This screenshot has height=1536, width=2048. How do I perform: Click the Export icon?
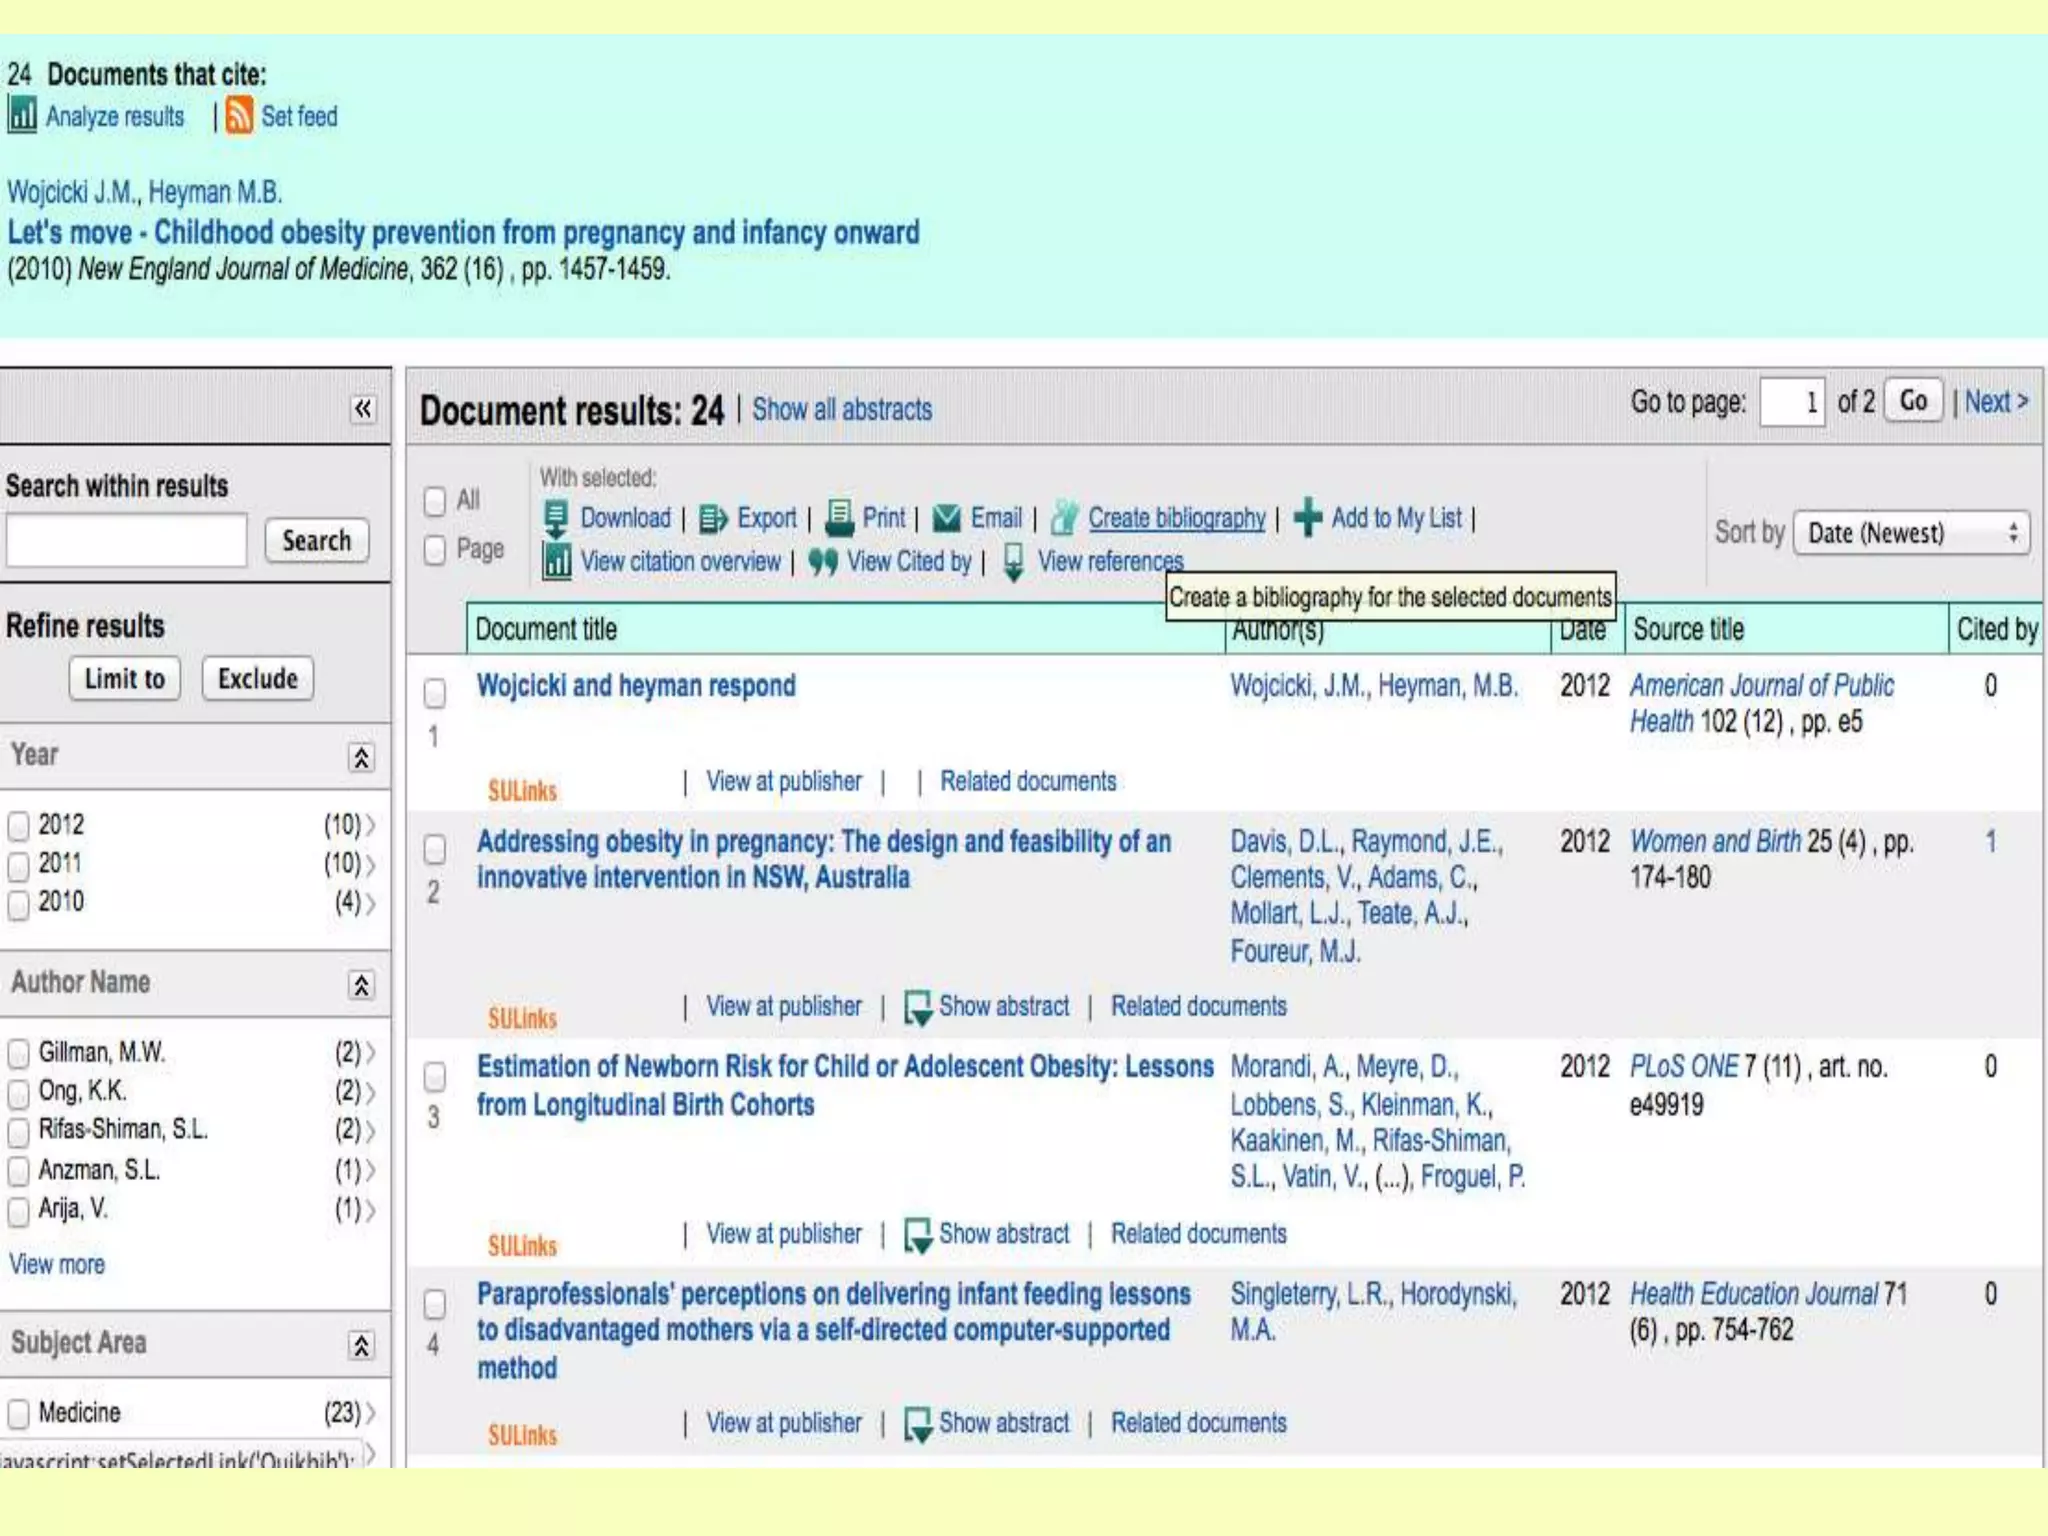(713, 518)
